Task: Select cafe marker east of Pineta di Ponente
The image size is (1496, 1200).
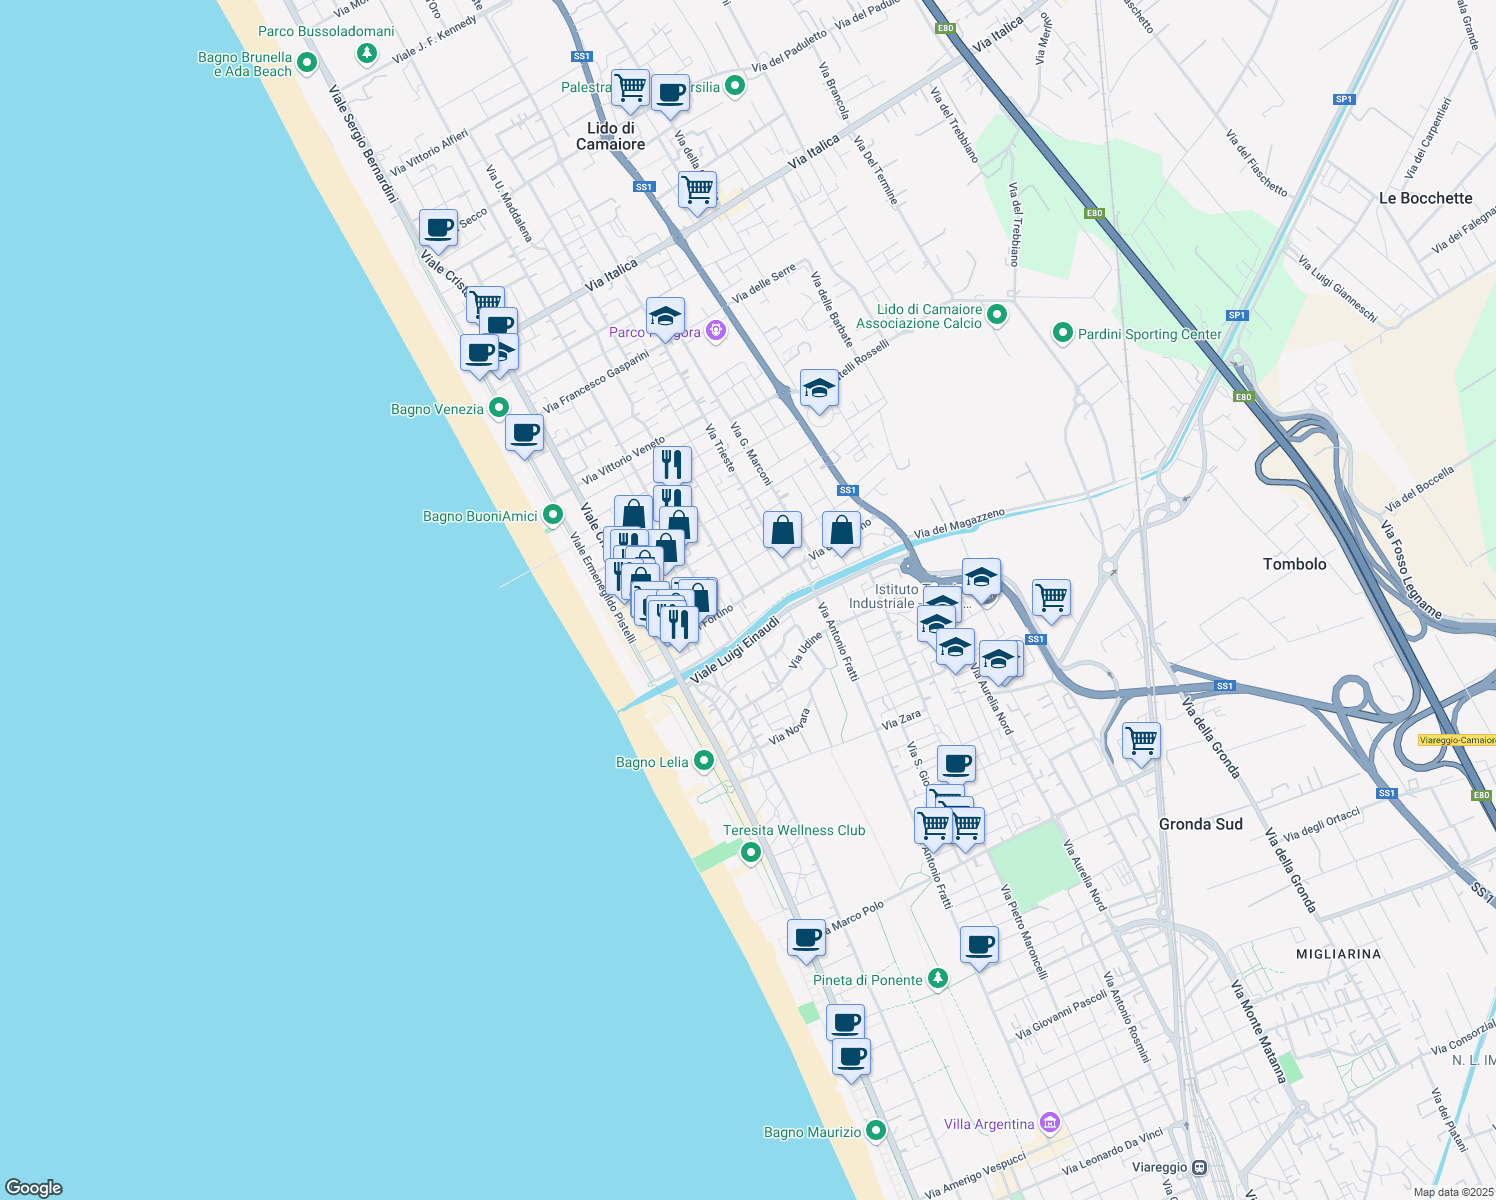Action: [980, 945]
